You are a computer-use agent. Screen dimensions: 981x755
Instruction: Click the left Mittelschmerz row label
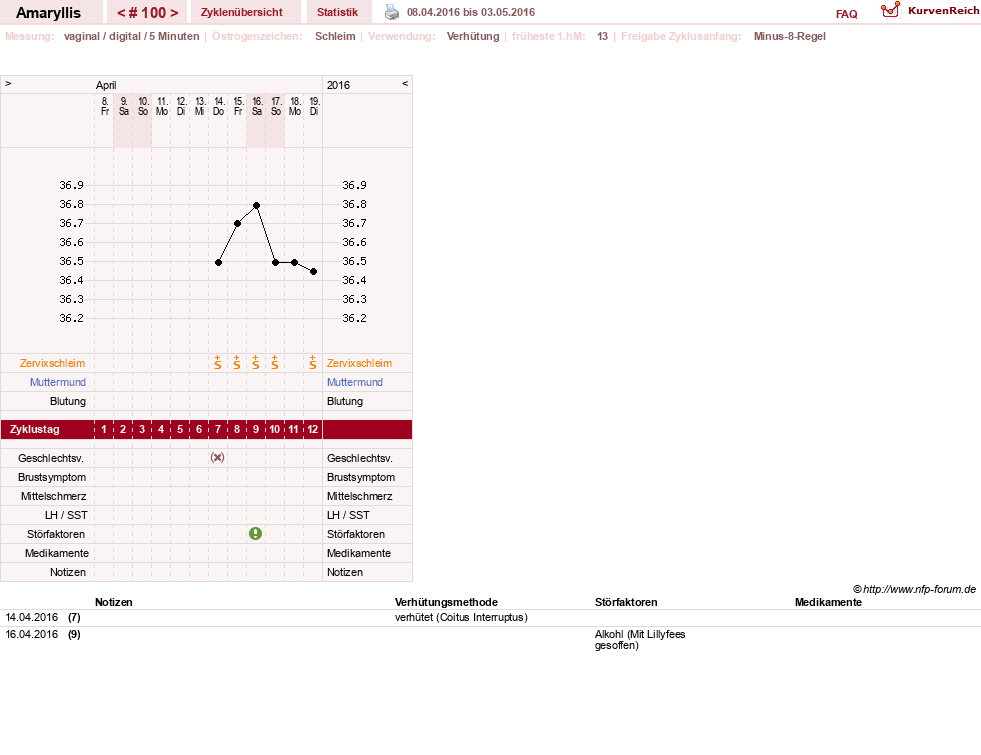click(x=53, y=496)
